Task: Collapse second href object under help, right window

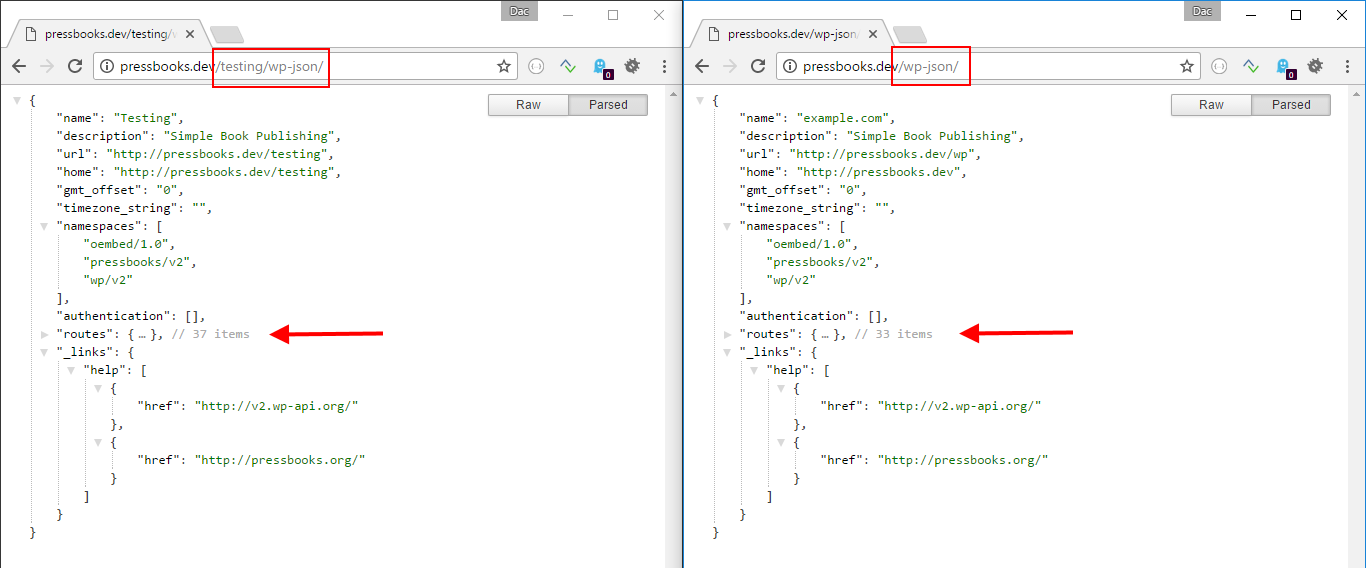Action: (782, 442)
